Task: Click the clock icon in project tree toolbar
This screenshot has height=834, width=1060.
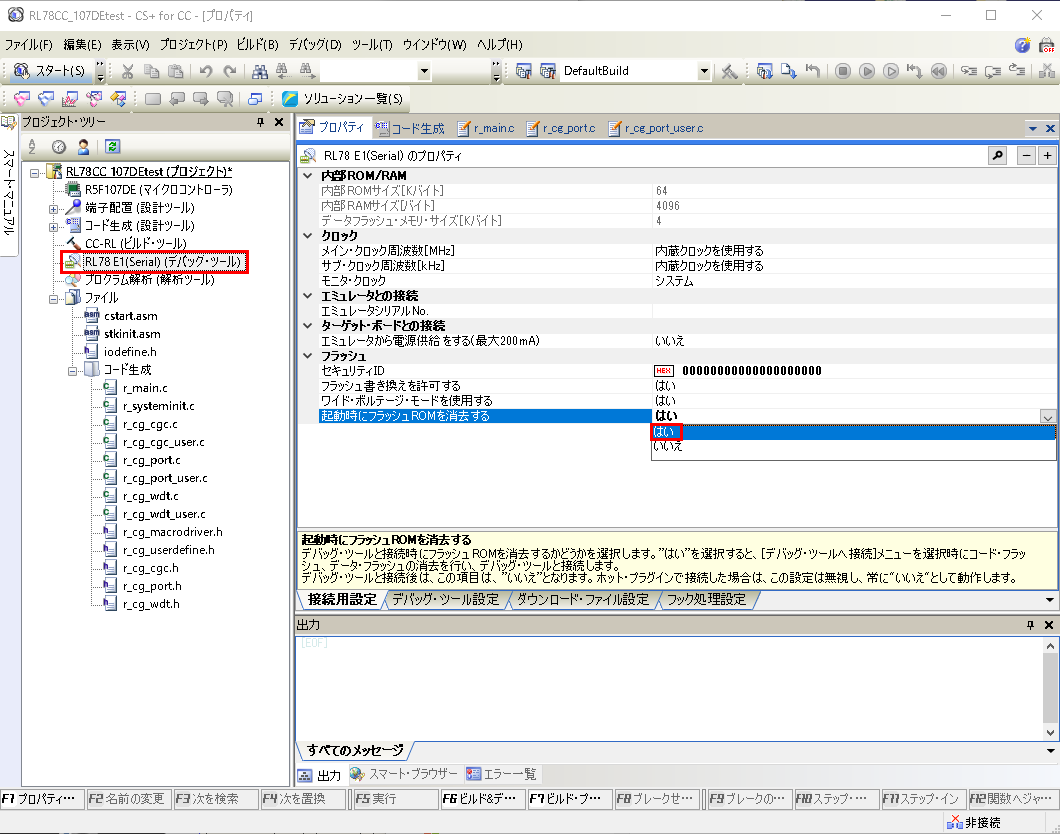Action: tap(59, 147)
